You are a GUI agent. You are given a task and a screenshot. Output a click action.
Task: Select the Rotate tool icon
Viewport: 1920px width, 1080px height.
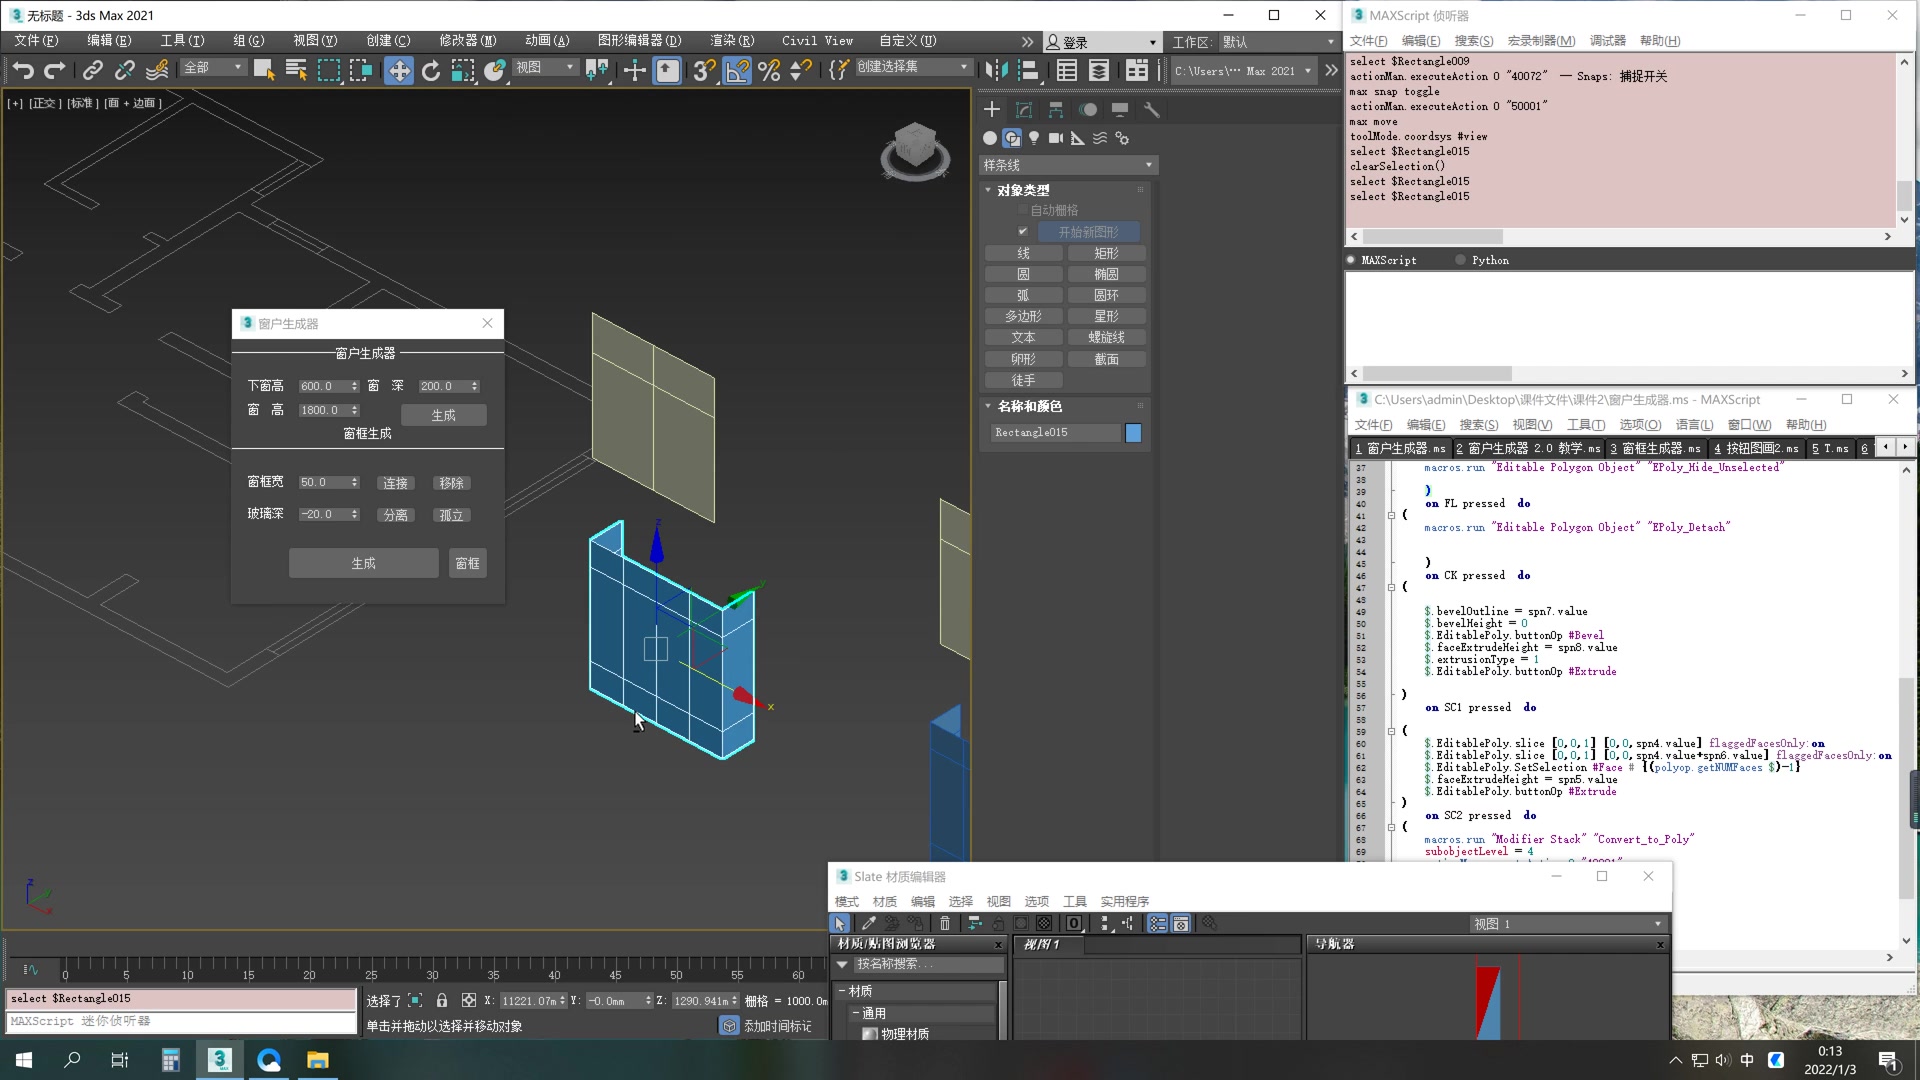tap(431, 70)
